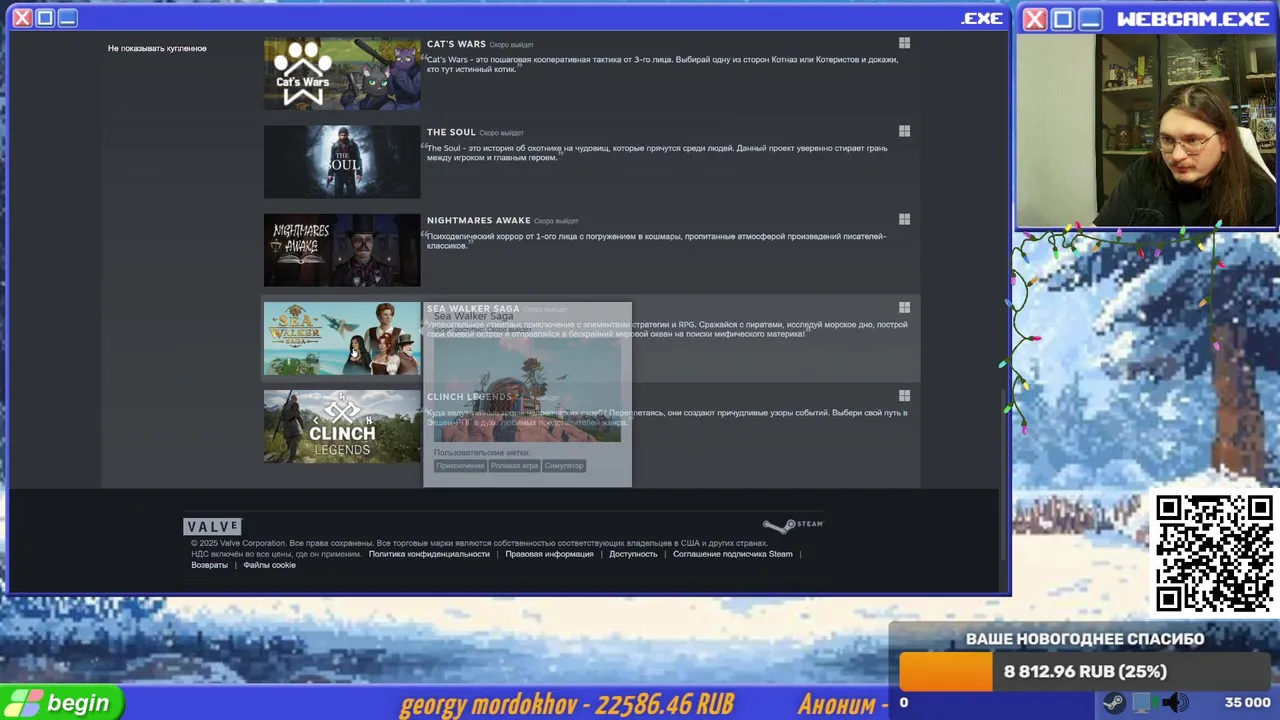Click the Windows icon on Sea Walker Saga row
This screenshot has width=1280, height=720.
pyautogui.click(x=904, y=307)
